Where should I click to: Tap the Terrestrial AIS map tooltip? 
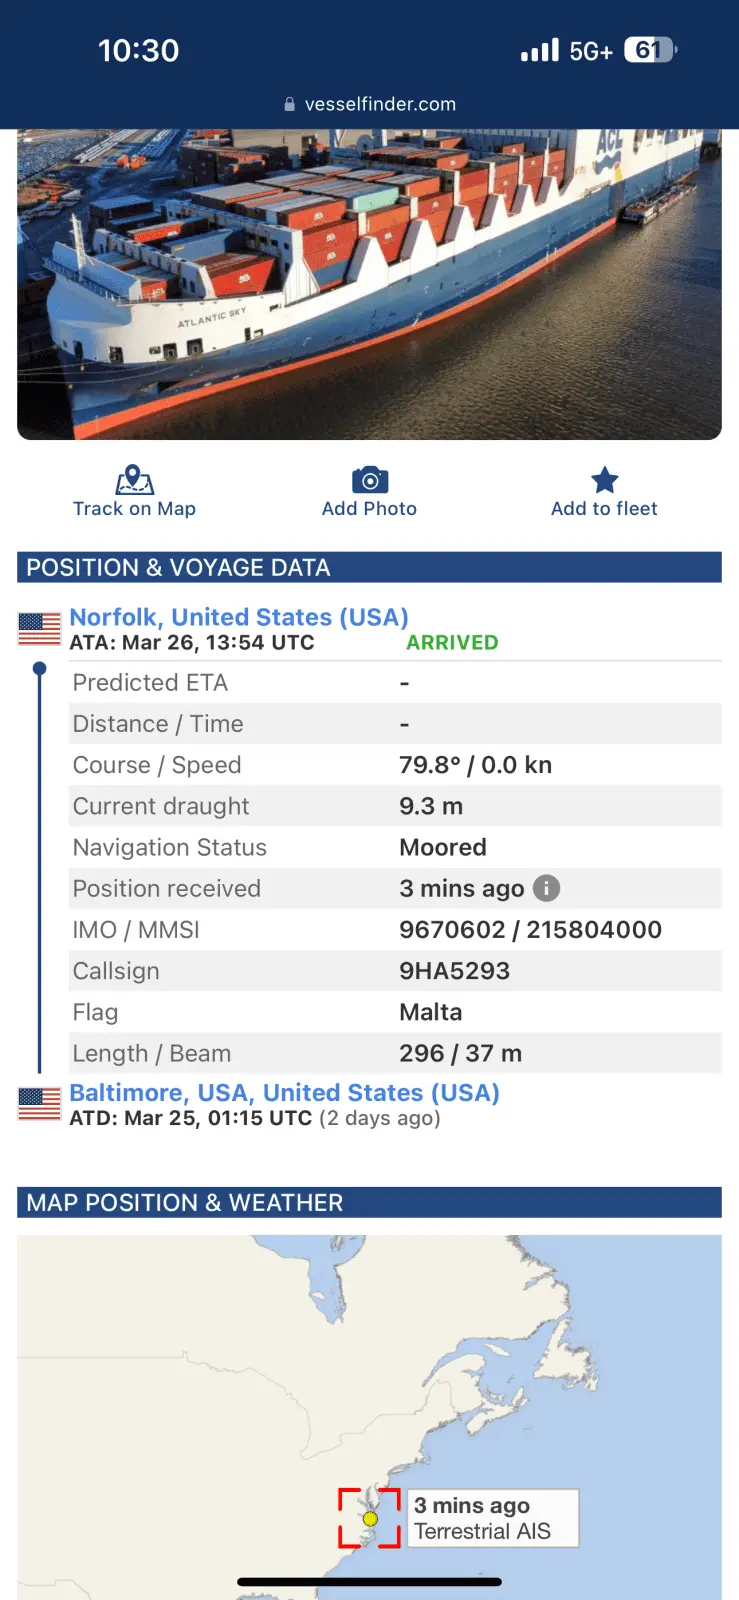(492, 1518)
